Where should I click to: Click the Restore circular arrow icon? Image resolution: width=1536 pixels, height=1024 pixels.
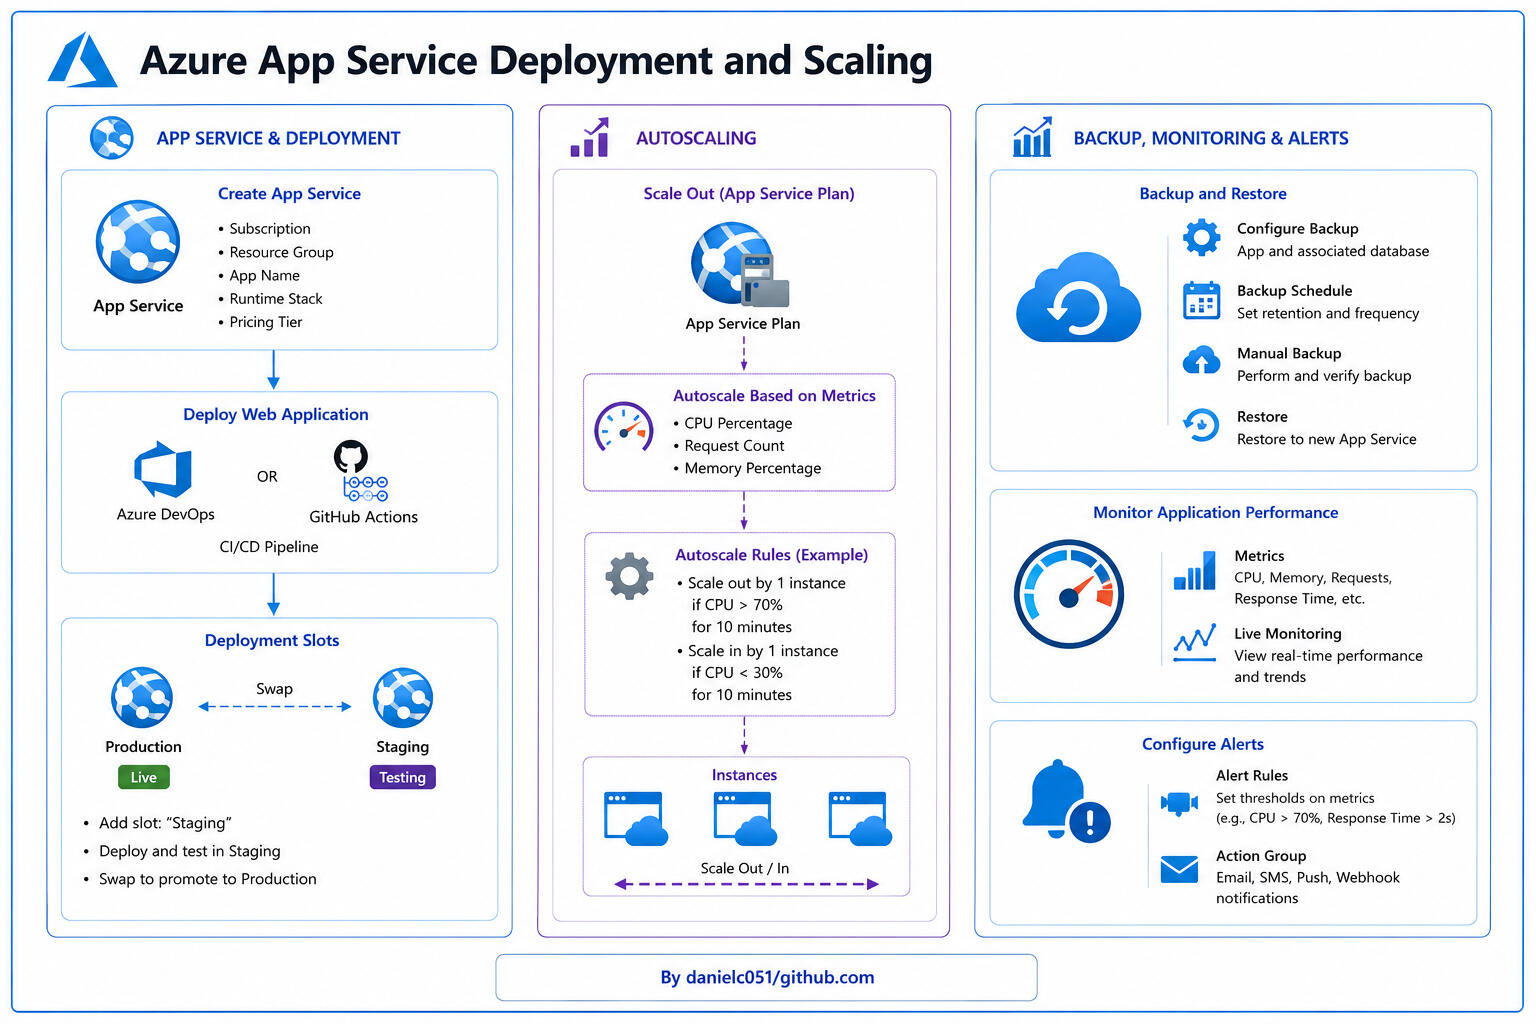coord(1201,425)
